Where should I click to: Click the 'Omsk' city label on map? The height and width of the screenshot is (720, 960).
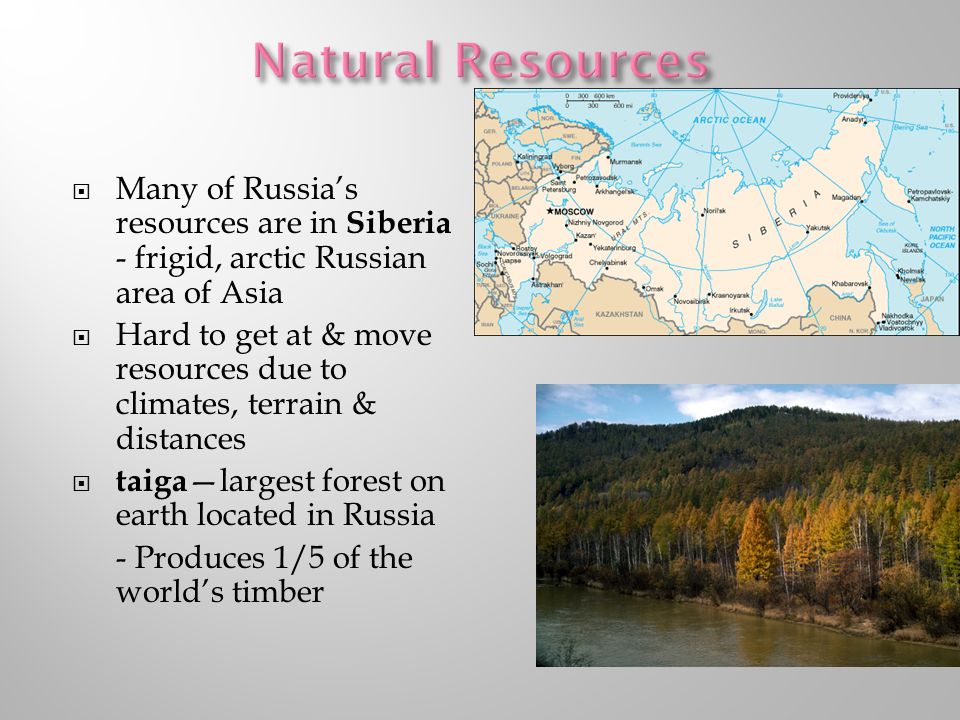654,288
